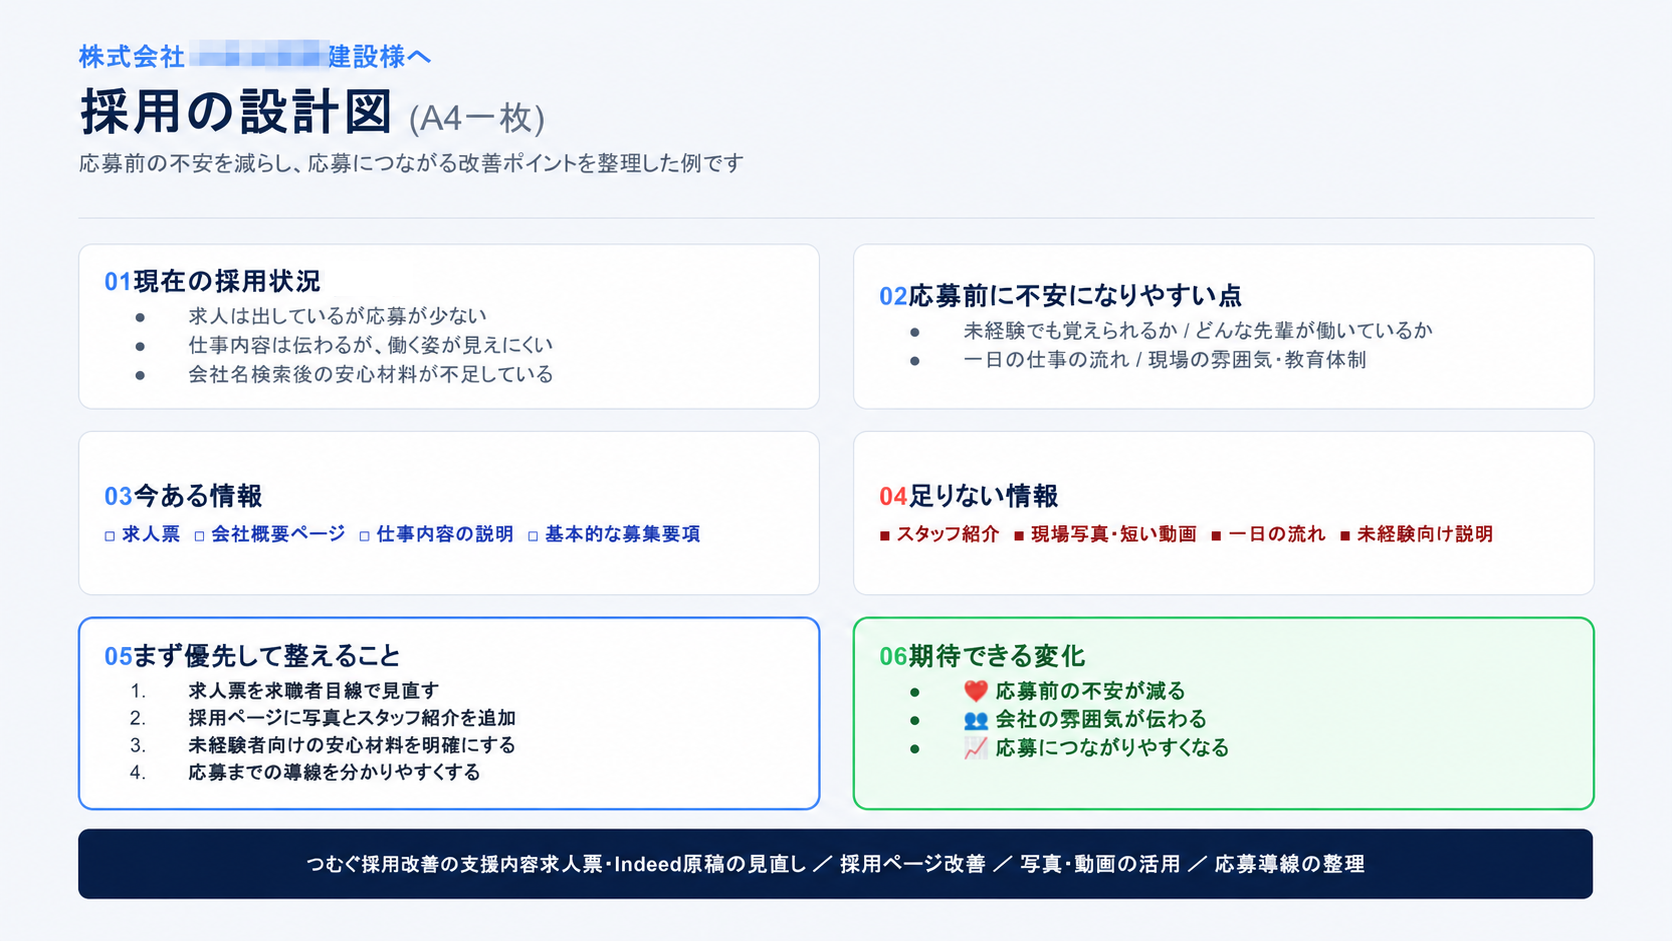Image resolution: width=1672 pixels, height=941 pixels.
Task: Click the text 会社の雰囲気が伝わる
Action: click(1101, 720)
